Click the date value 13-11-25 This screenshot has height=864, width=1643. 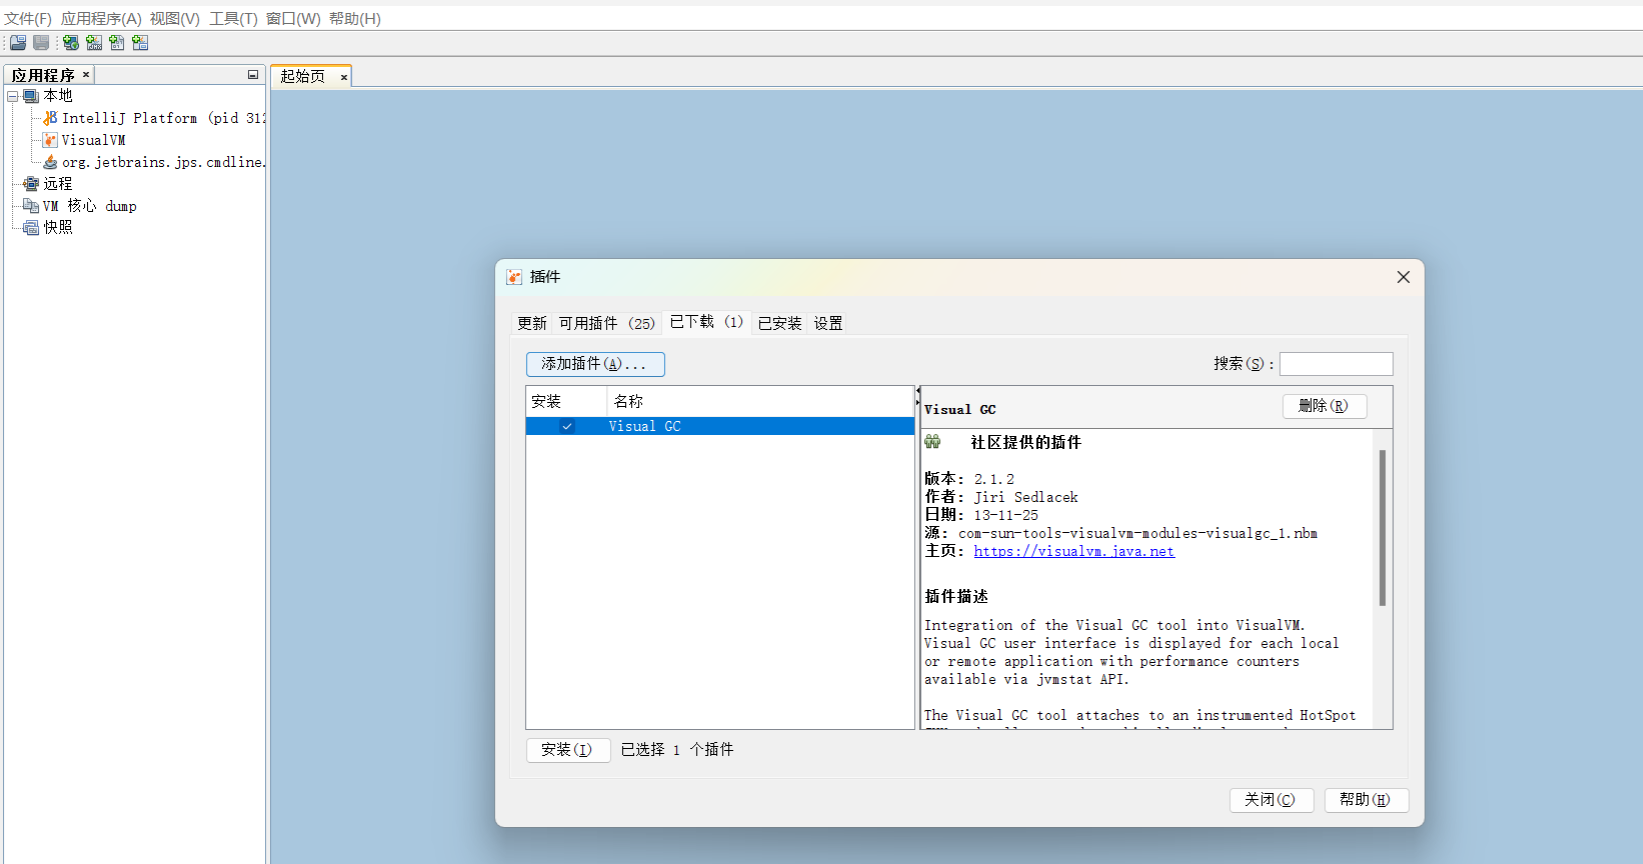coord(1006,515)
